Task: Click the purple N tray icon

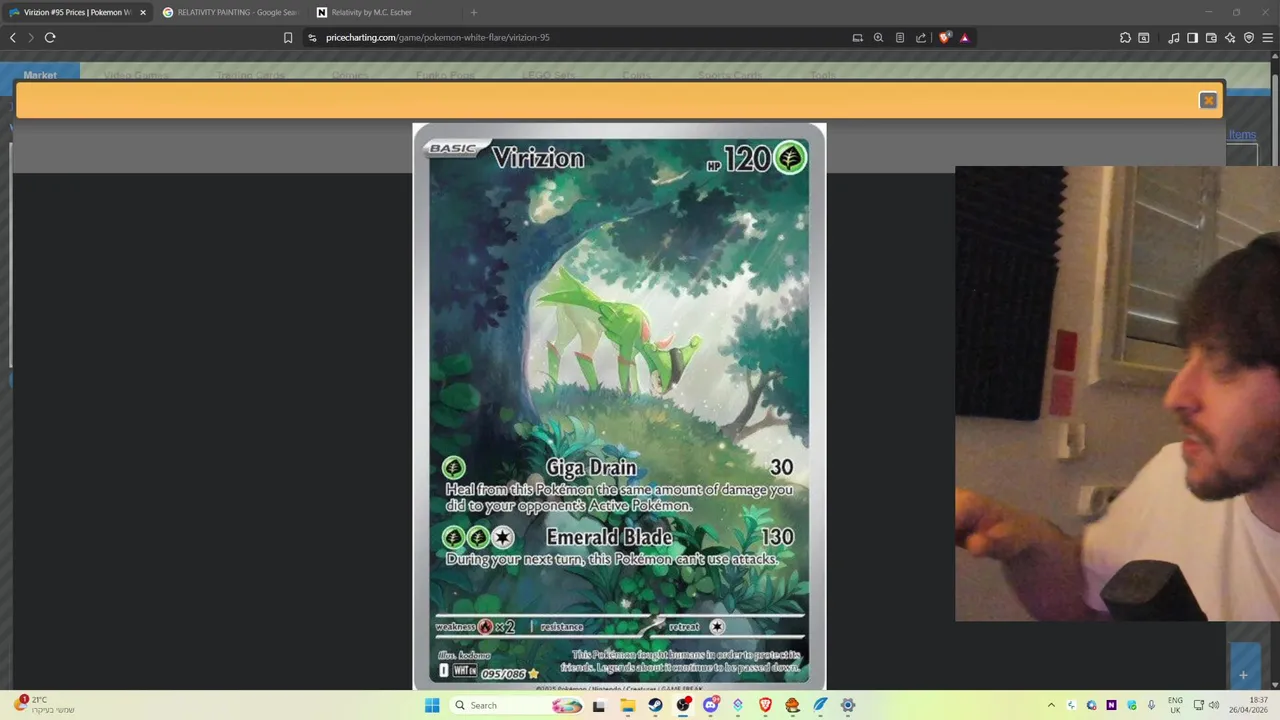Action: click(1111, 705)
